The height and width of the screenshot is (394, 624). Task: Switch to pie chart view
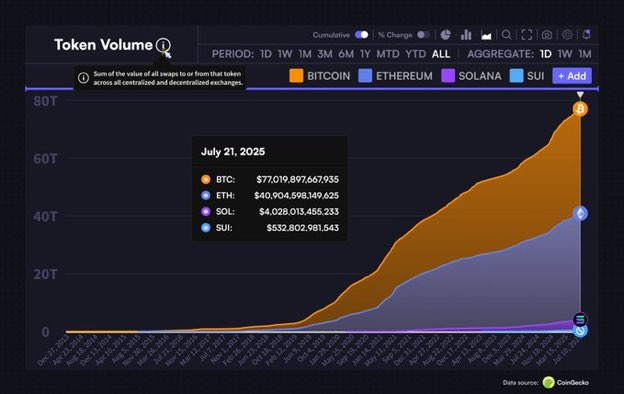(x=445, y=35)
